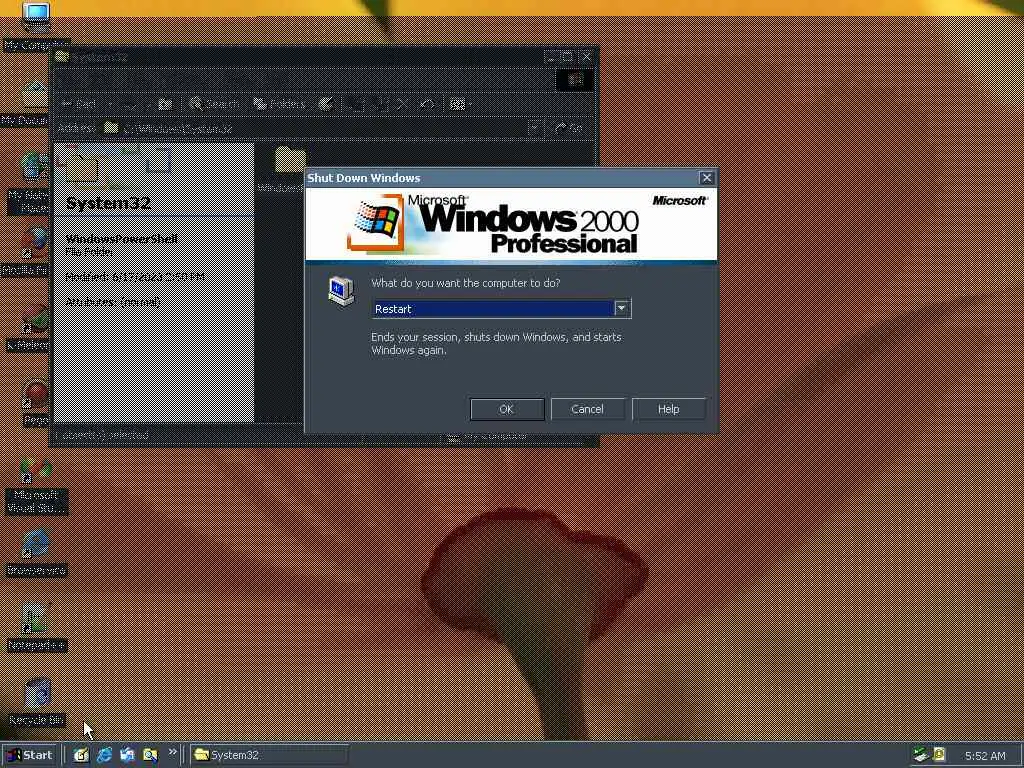Click the Attributes (normal) text in info pane
The image size is (1024, 768).
(x=112, y=302)
